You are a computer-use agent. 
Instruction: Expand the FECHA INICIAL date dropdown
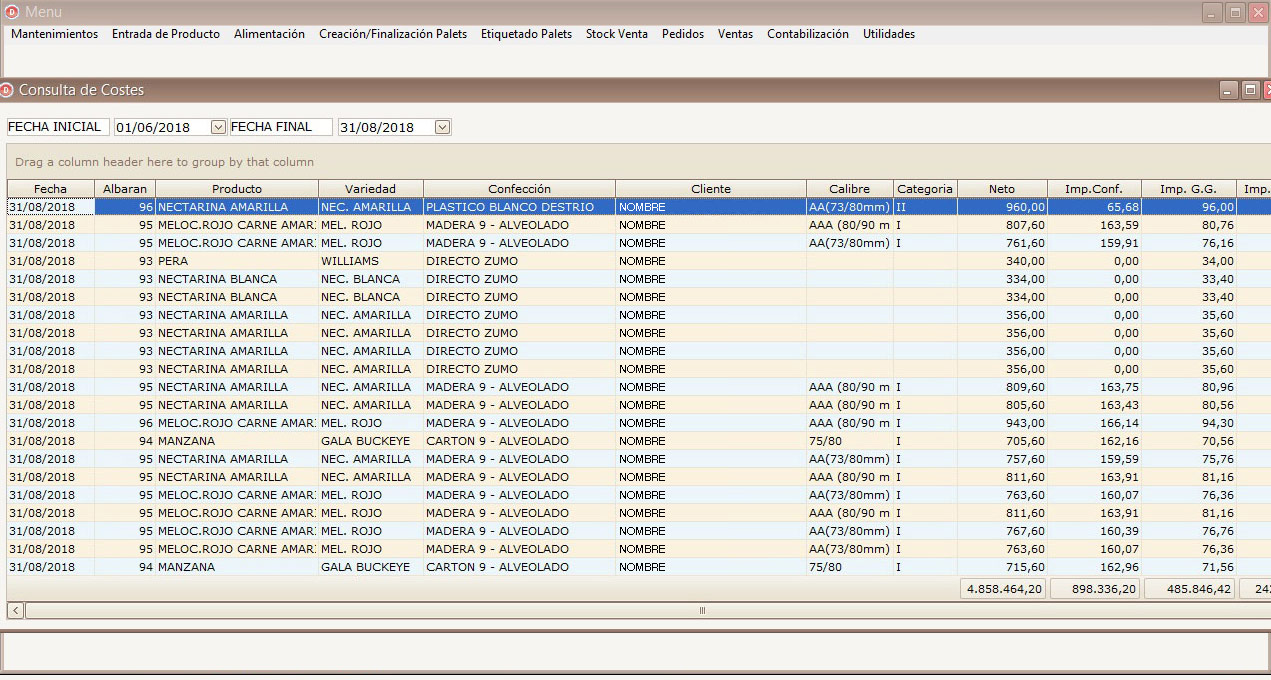[219, 127]
